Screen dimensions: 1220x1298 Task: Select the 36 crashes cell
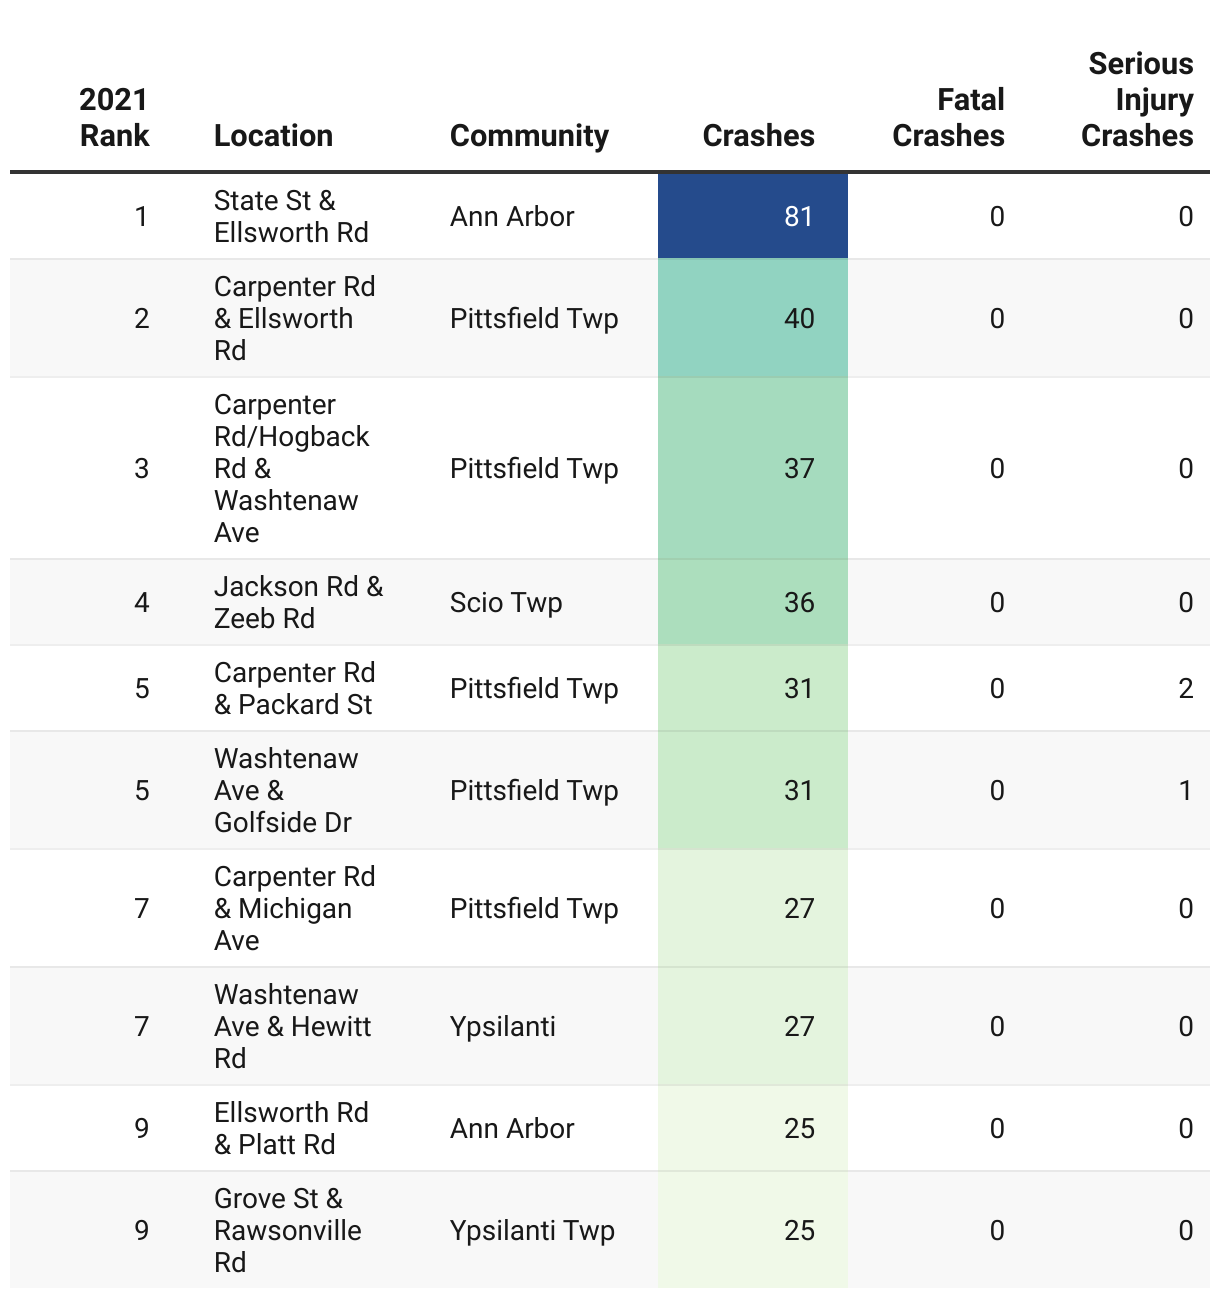[x=753, y=602]
